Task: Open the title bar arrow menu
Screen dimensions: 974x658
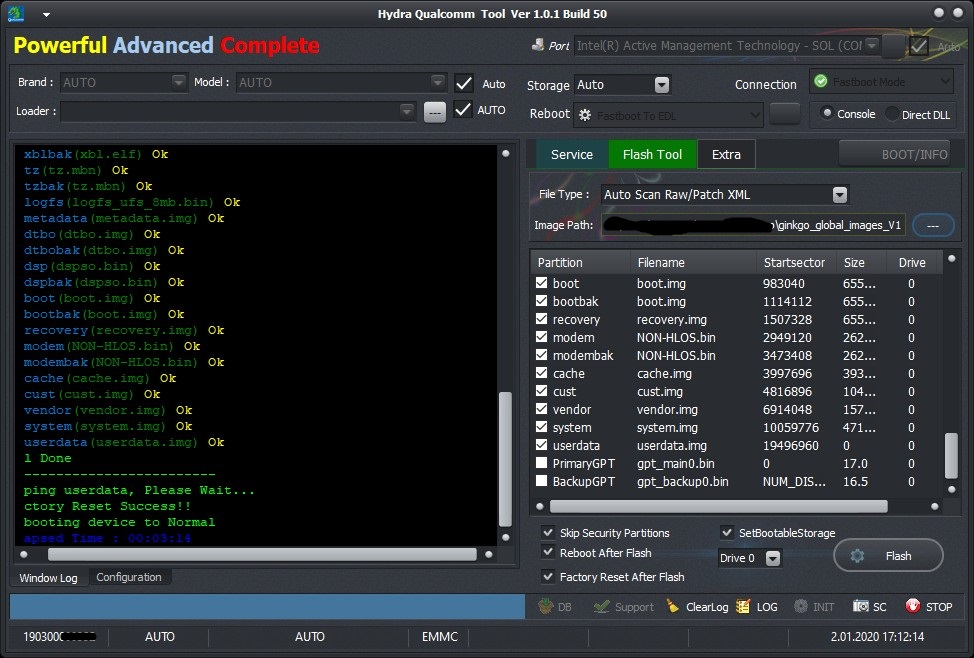Action: click(x=47, y=14)
